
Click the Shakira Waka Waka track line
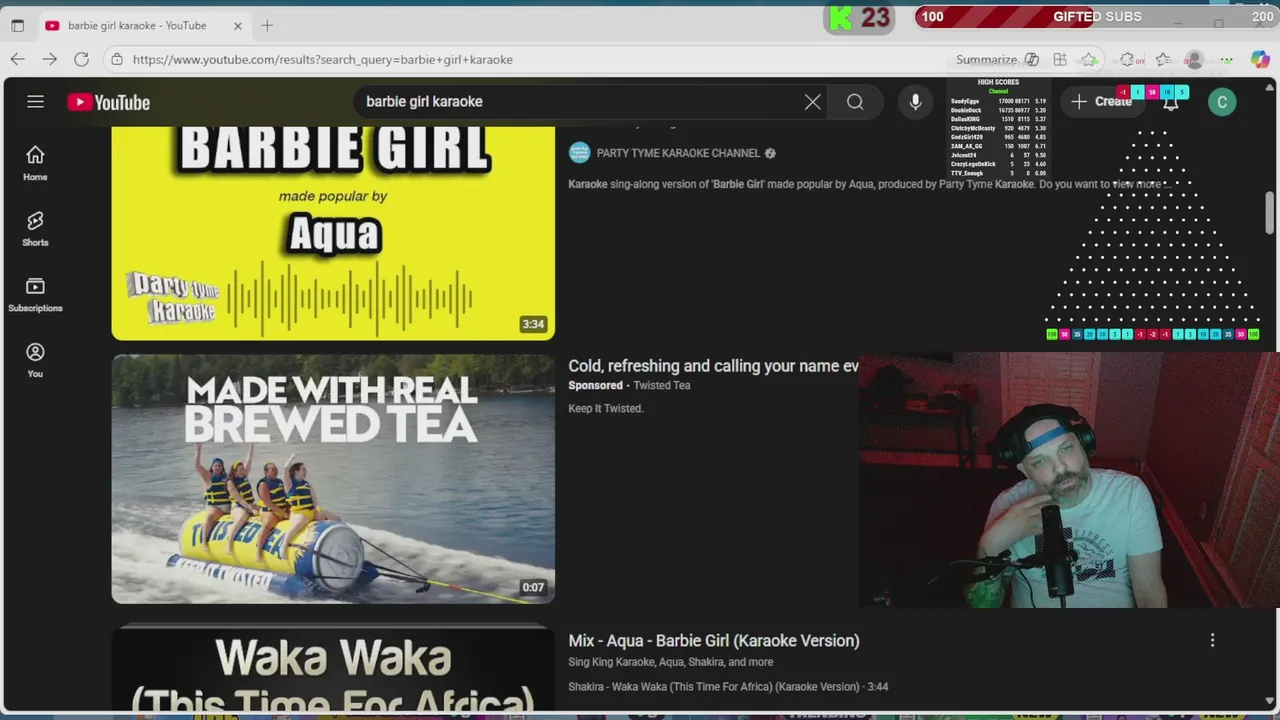pyautogui.click(x=728, y=687)
